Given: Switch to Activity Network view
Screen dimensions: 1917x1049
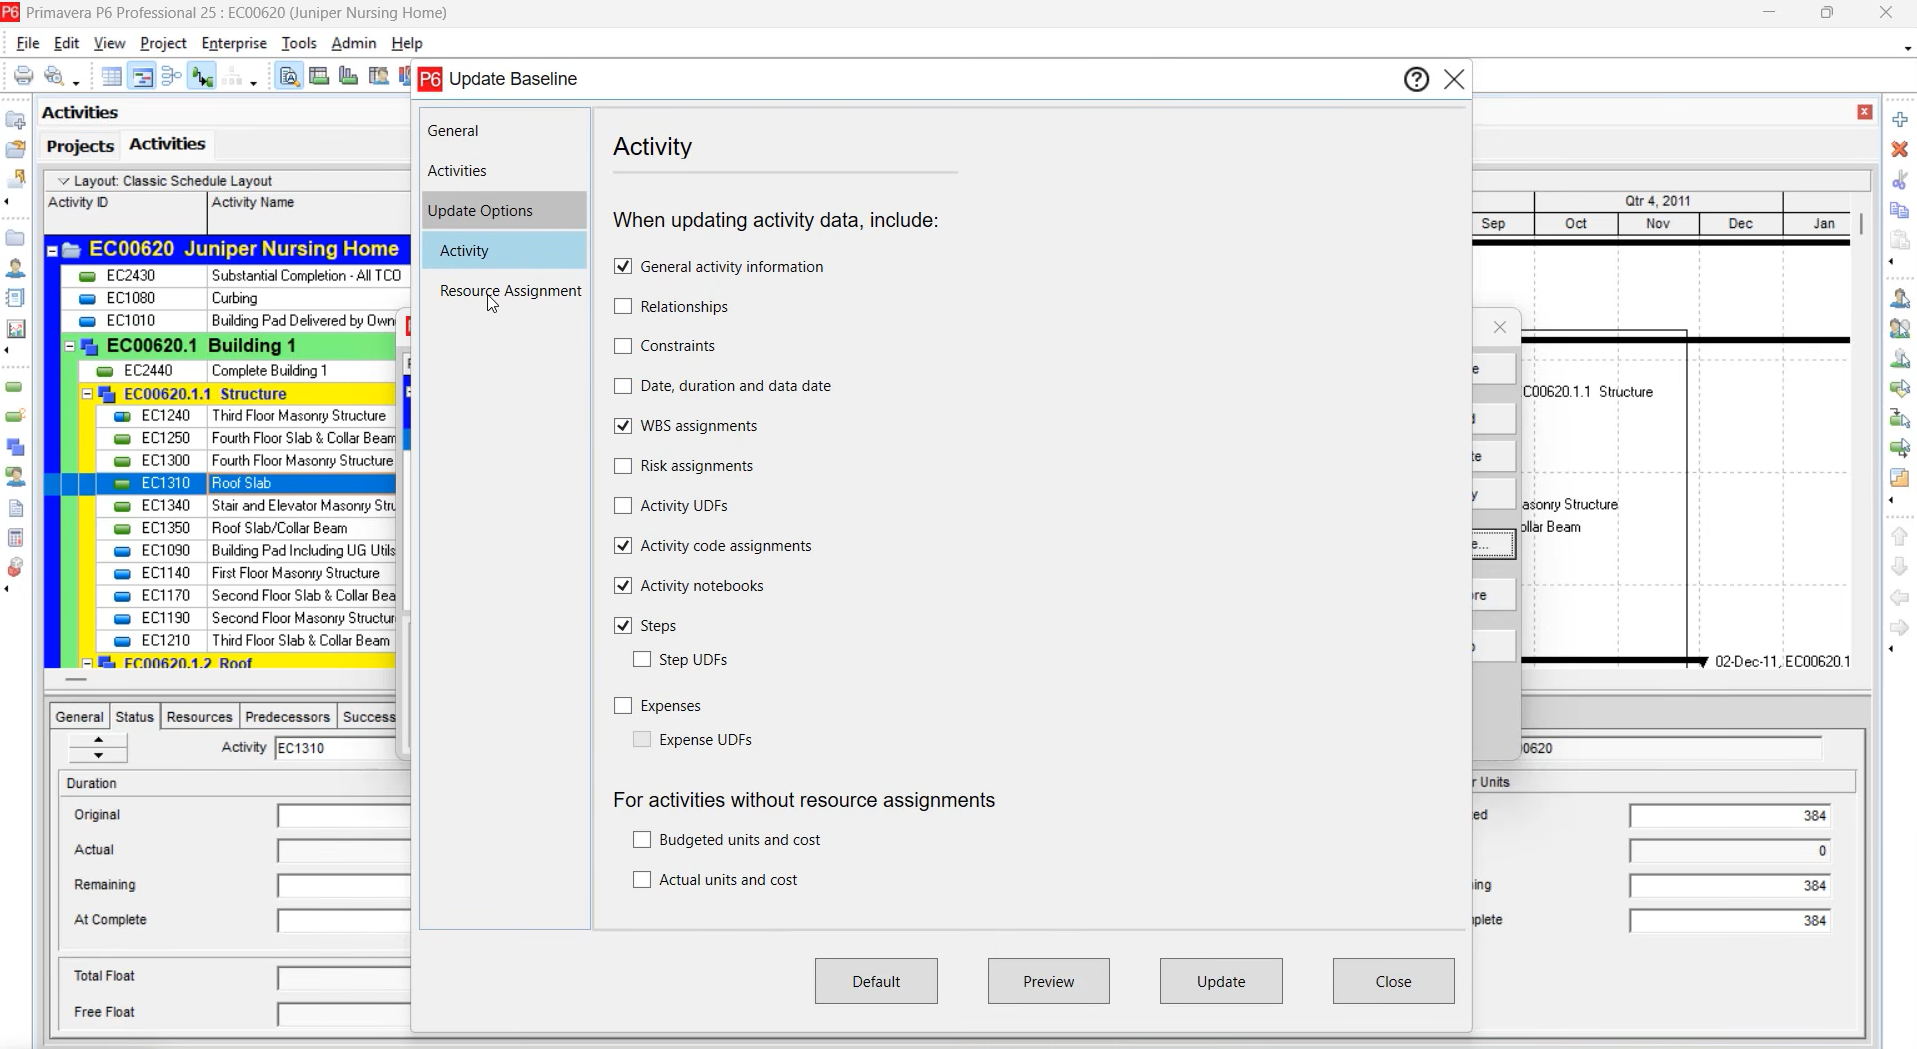Looking at the screenshot, I should point(173,76).
